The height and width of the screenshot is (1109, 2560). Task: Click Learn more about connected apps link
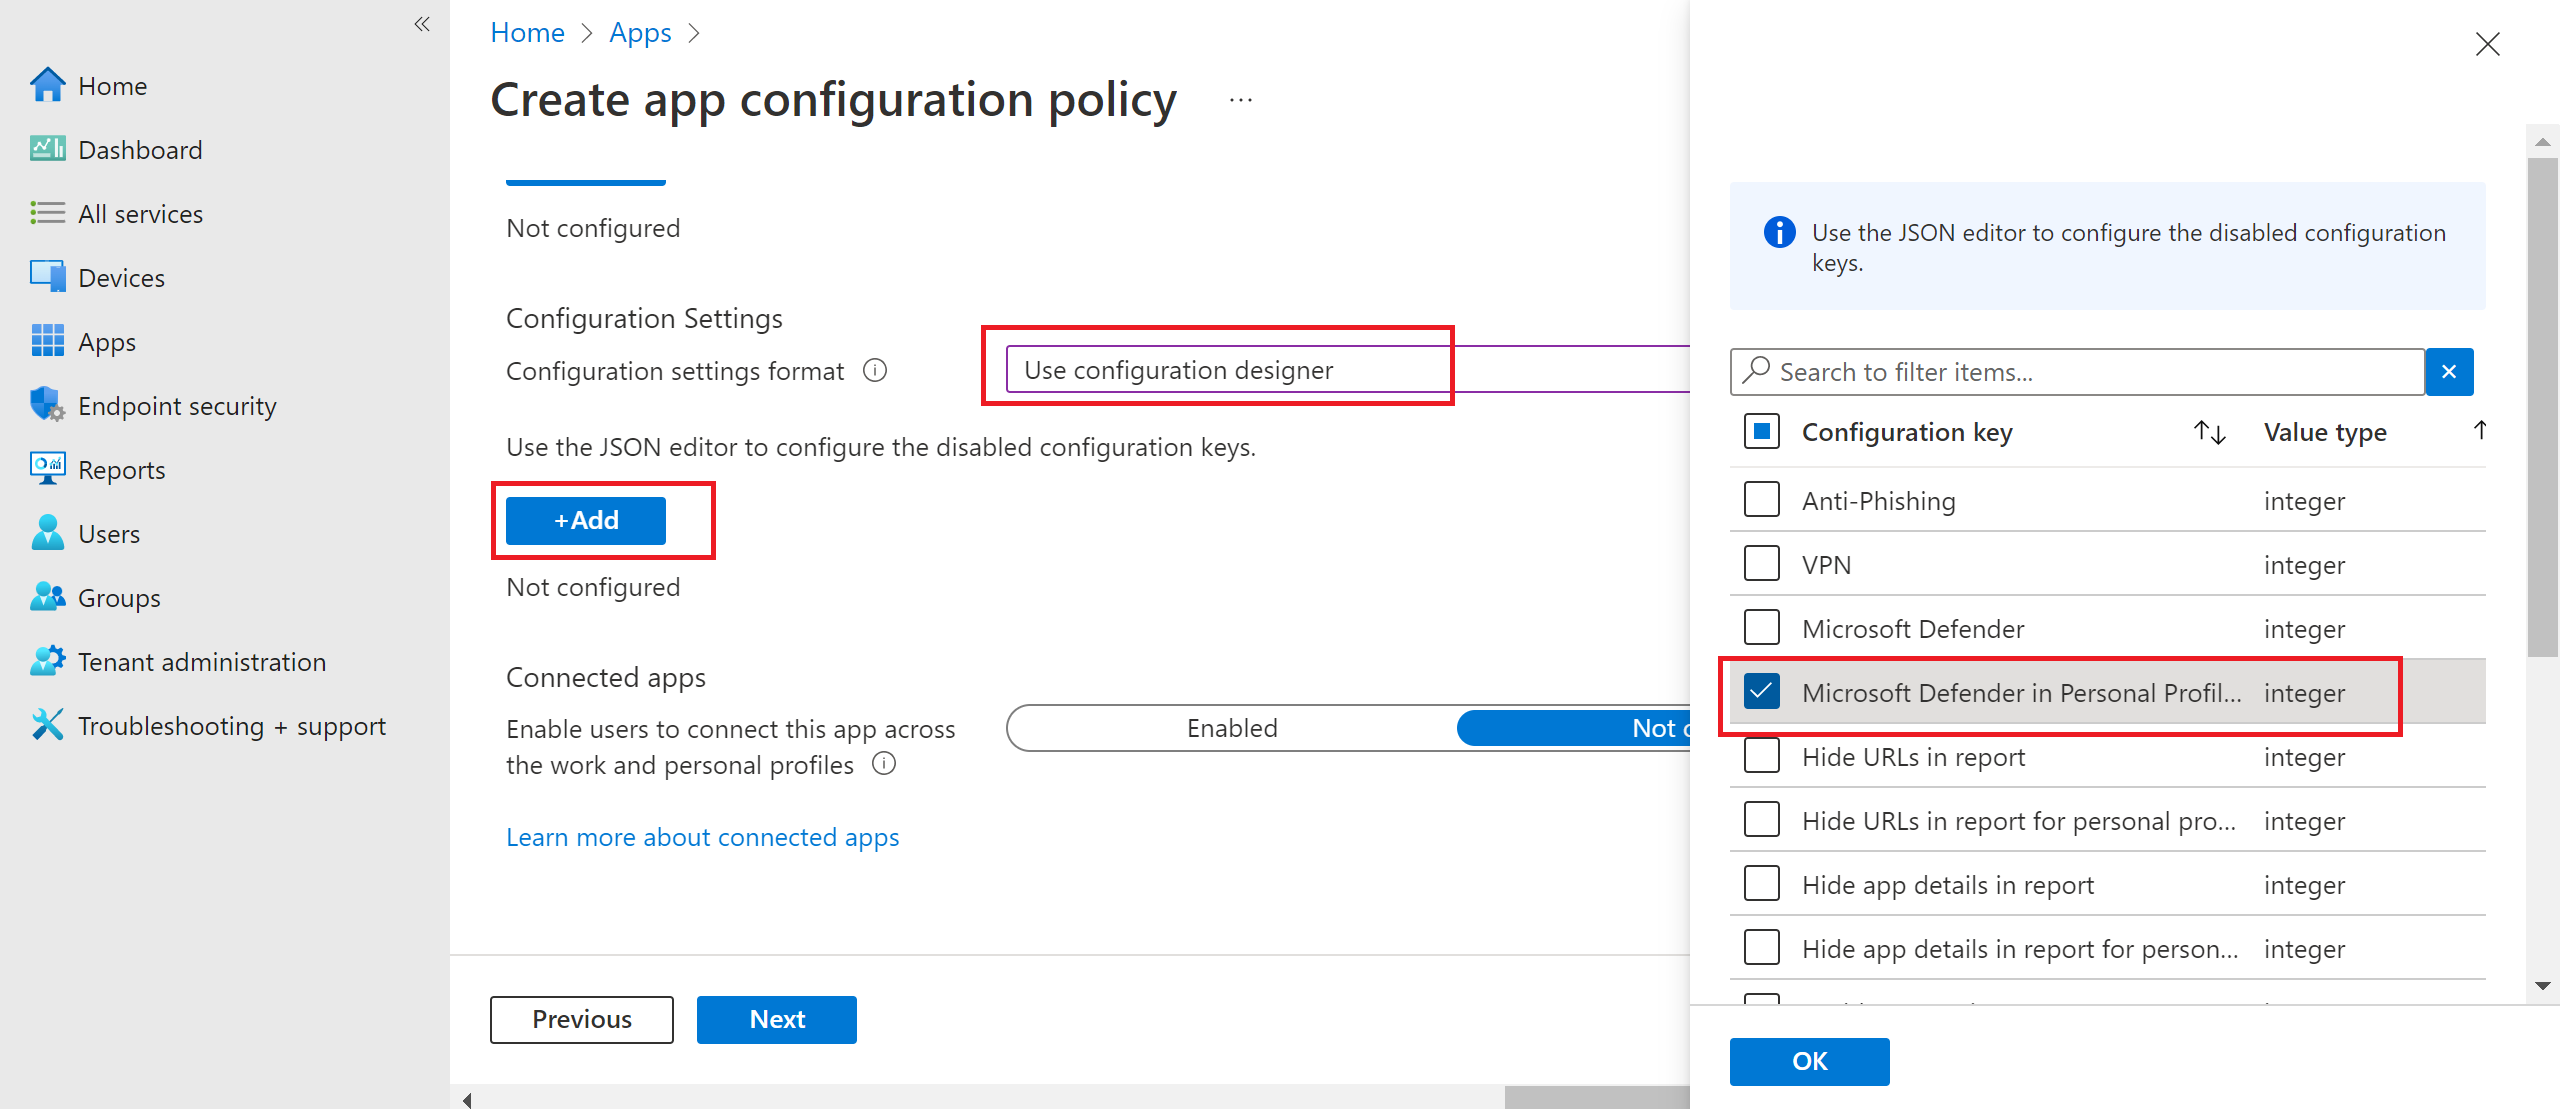pos(700,835)
